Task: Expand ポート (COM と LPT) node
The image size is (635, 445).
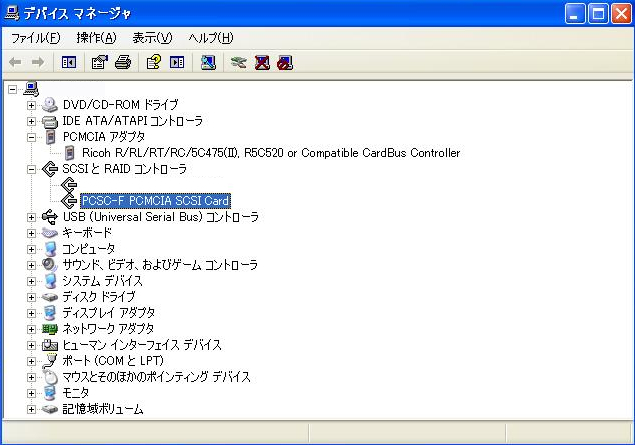Action: pos(31,361)
